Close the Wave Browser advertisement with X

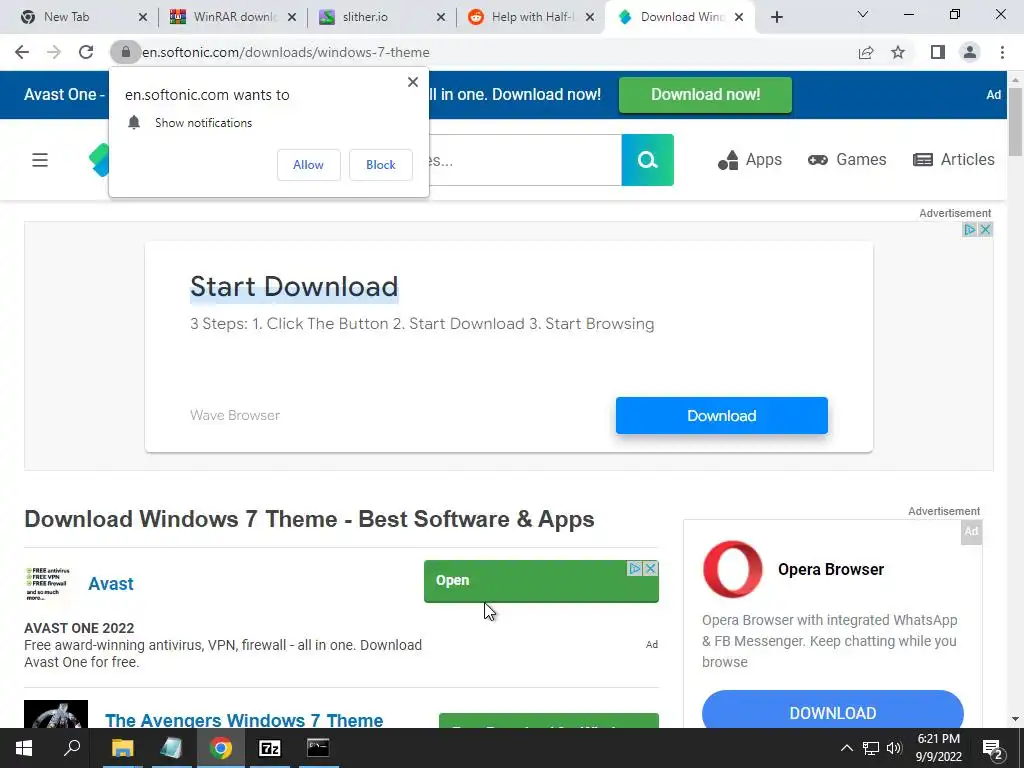tap(985, 229)
